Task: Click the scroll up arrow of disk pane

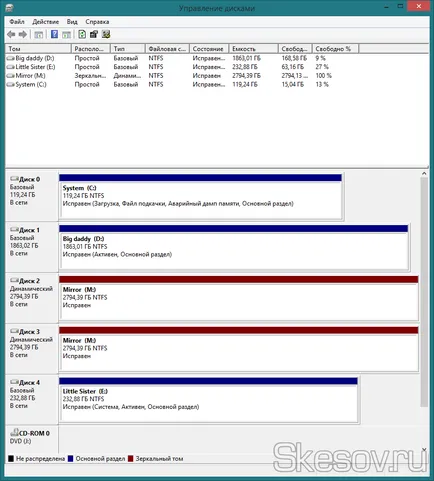Action: pyautogui.click(x=424, y=173)
